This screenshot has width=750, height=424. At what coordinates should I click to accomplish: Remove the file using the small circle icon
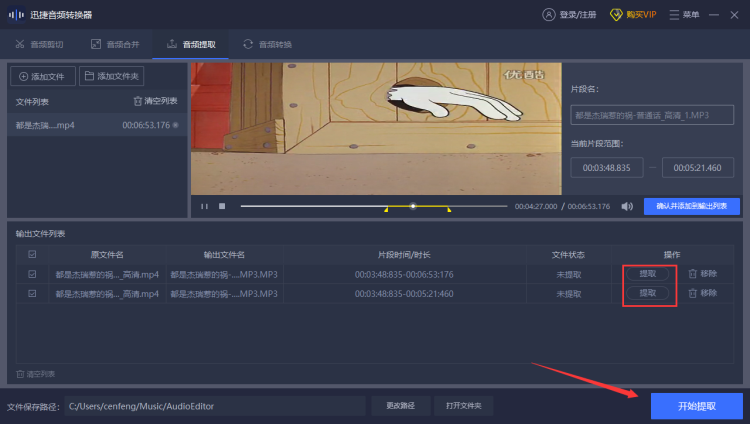click(176, 125)
